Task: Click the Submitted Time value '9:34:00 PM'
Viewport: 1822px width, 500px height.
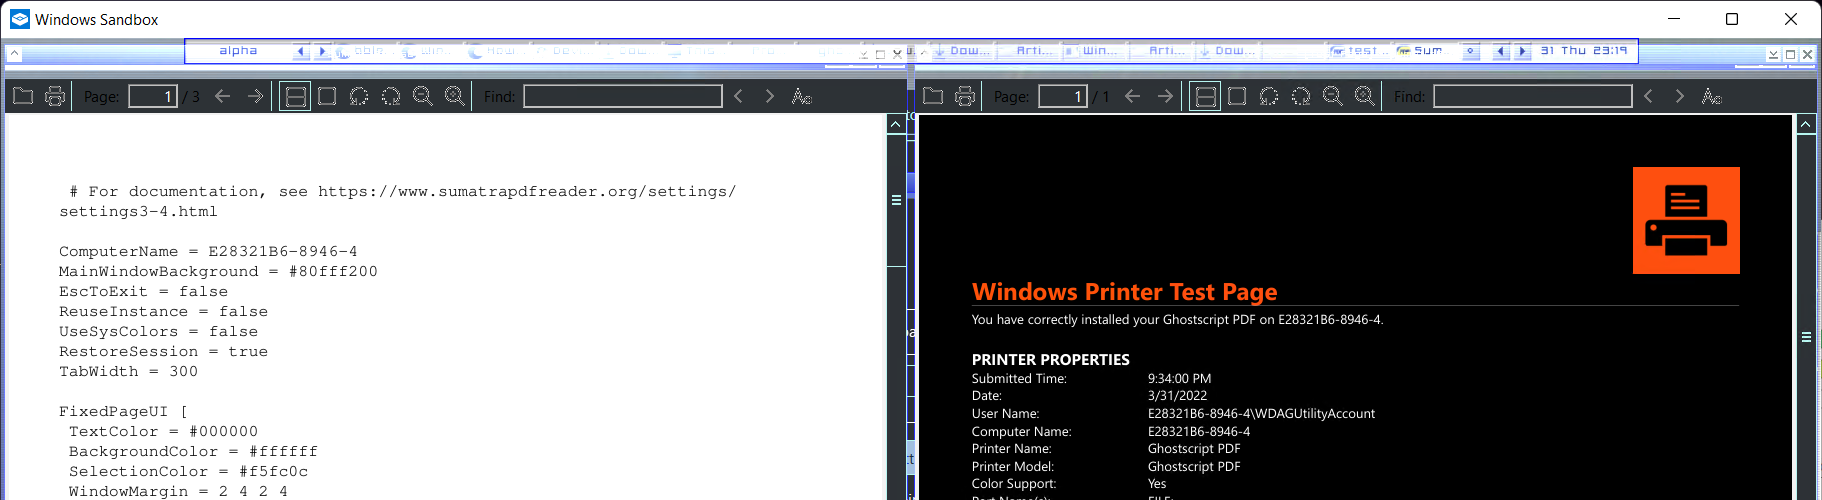Action: (x=1179, y=379)
